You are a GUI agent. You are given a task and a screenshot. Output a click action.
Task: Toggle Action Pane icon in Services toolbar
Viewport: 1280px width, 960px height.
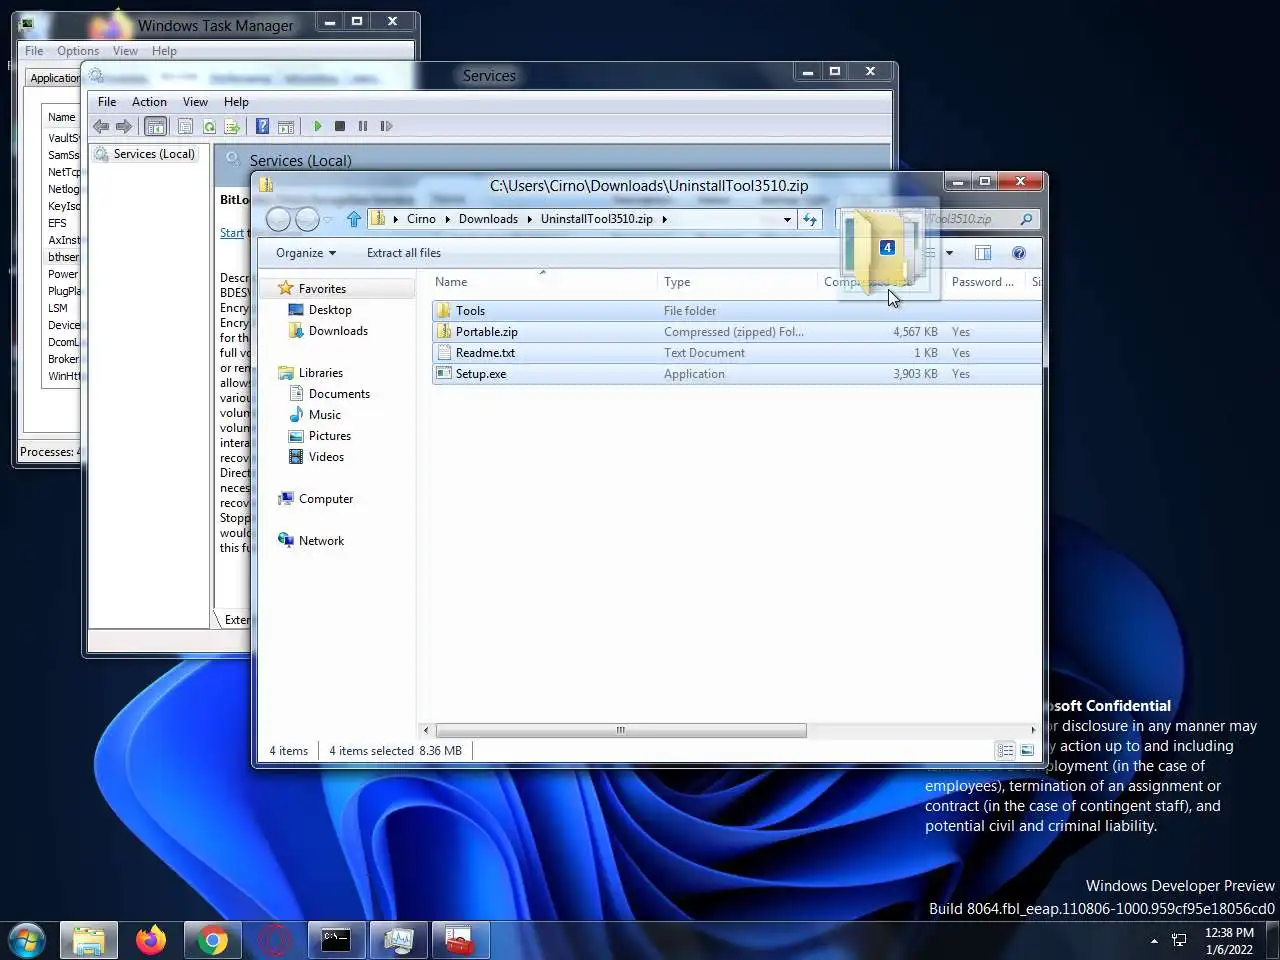click(286, 126)
